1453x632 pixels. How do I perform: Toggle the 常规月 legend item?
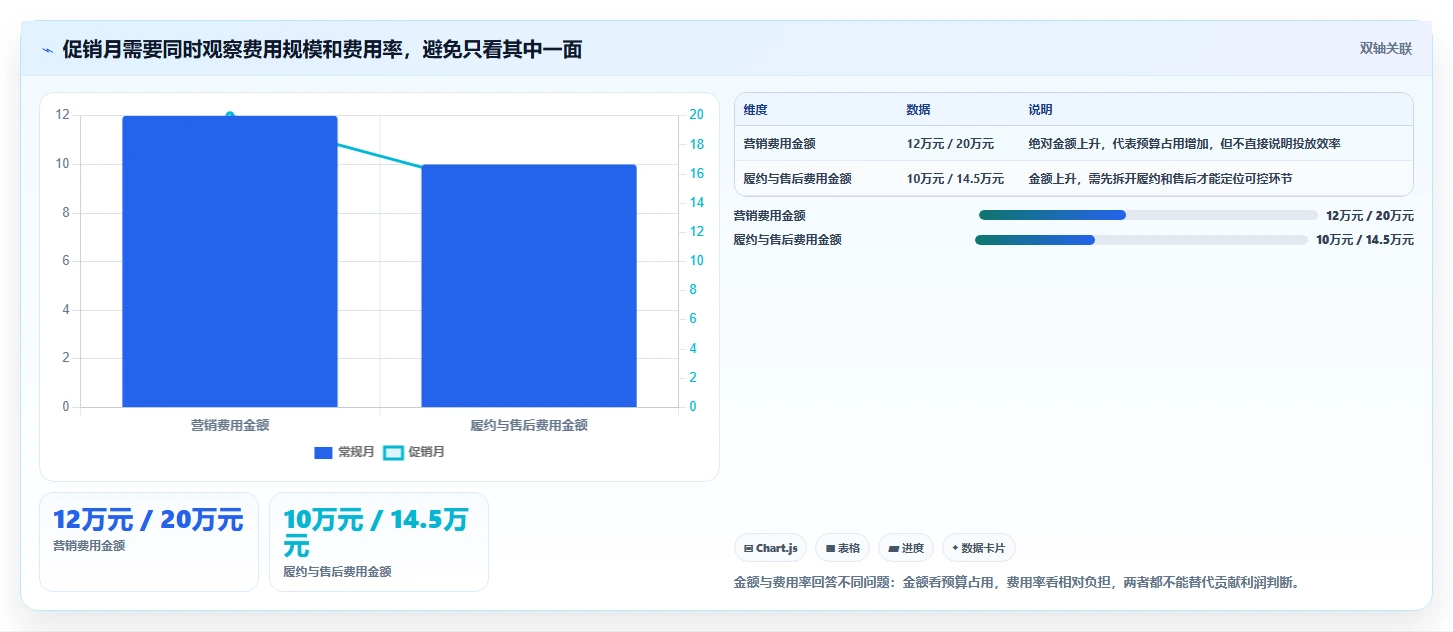click(344, 453)
